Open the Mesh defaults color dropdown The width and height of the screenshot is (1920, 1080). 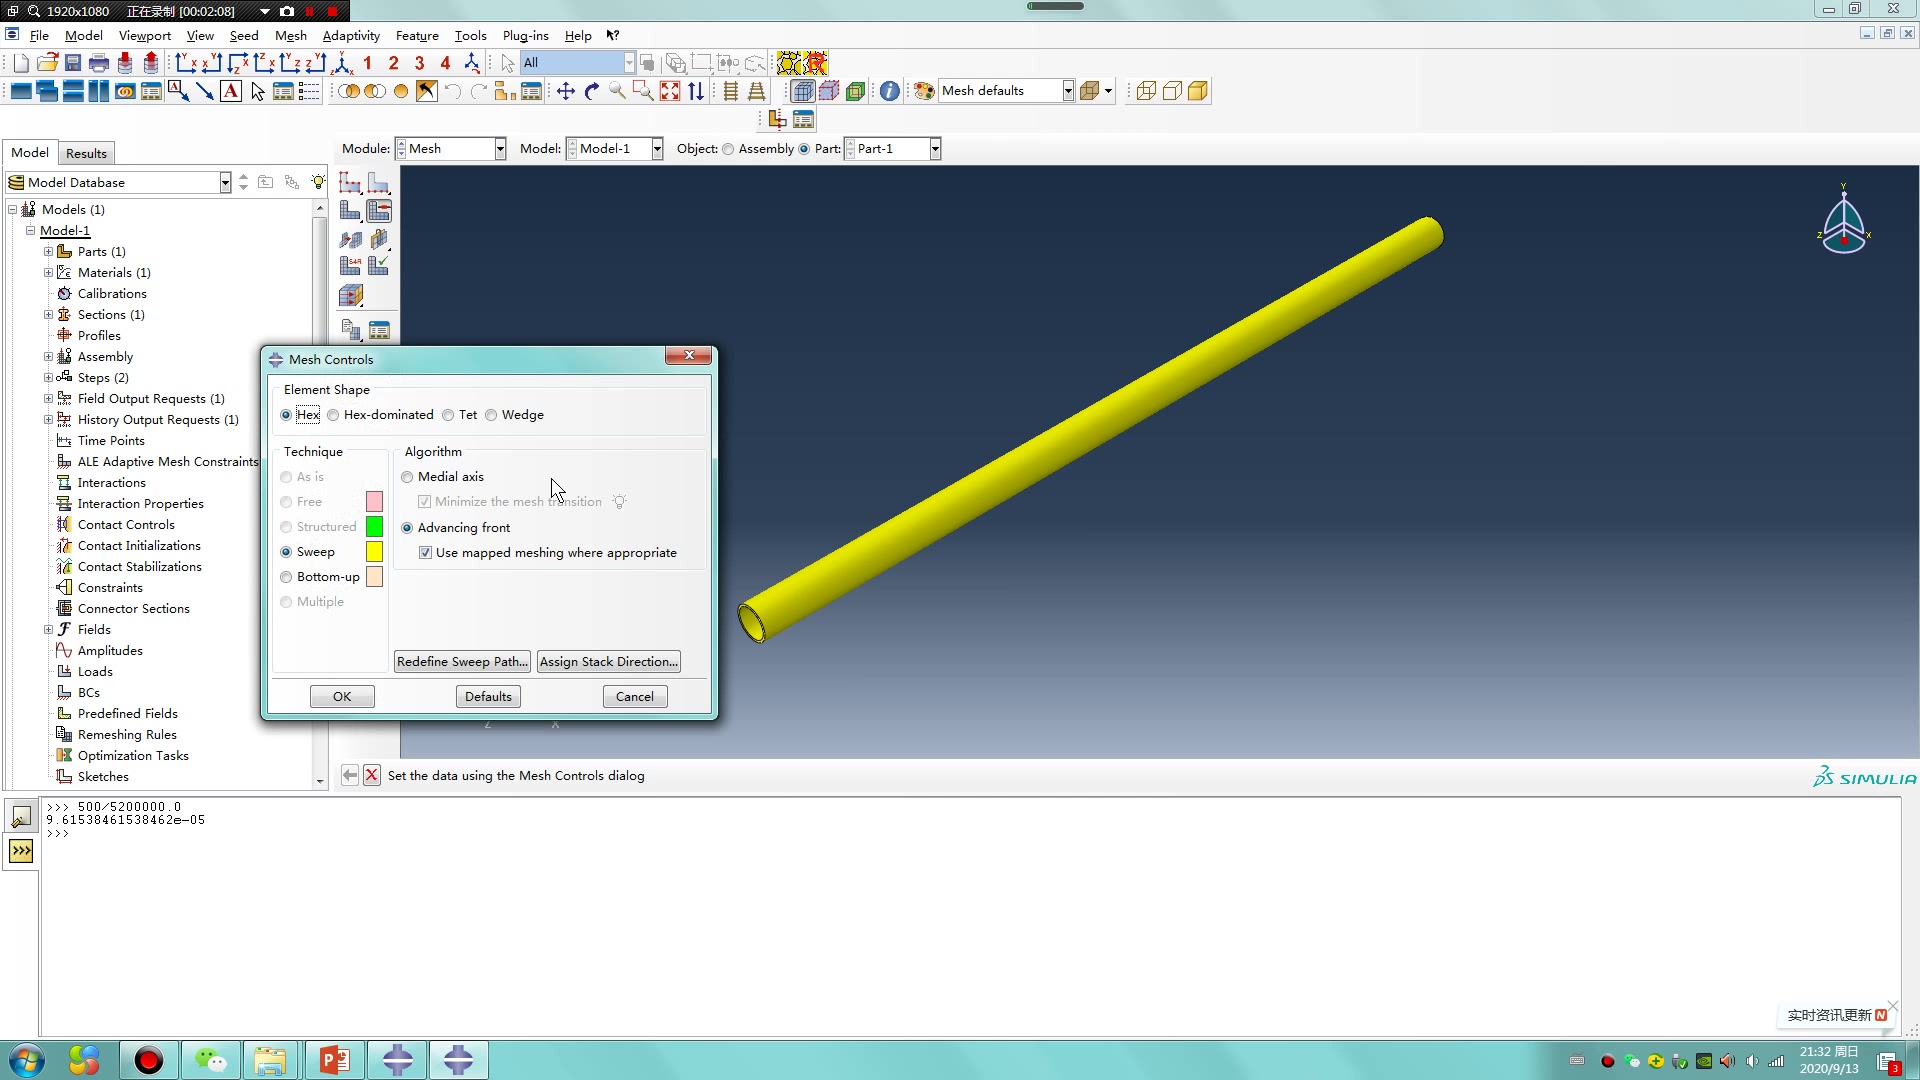tap(1068, 91)
